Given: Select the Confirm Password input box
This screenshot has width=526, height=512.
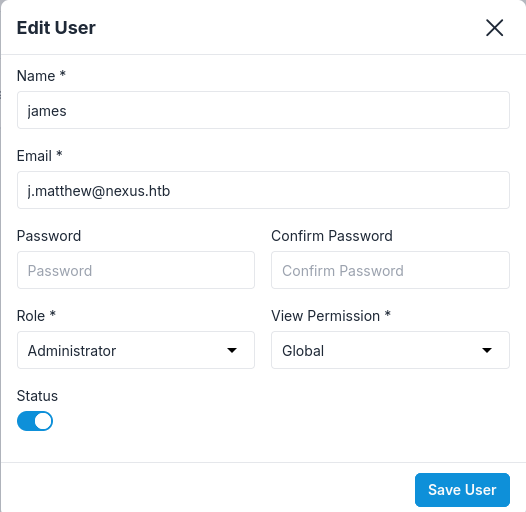Looking at the screenshot, I should [390, 270].
